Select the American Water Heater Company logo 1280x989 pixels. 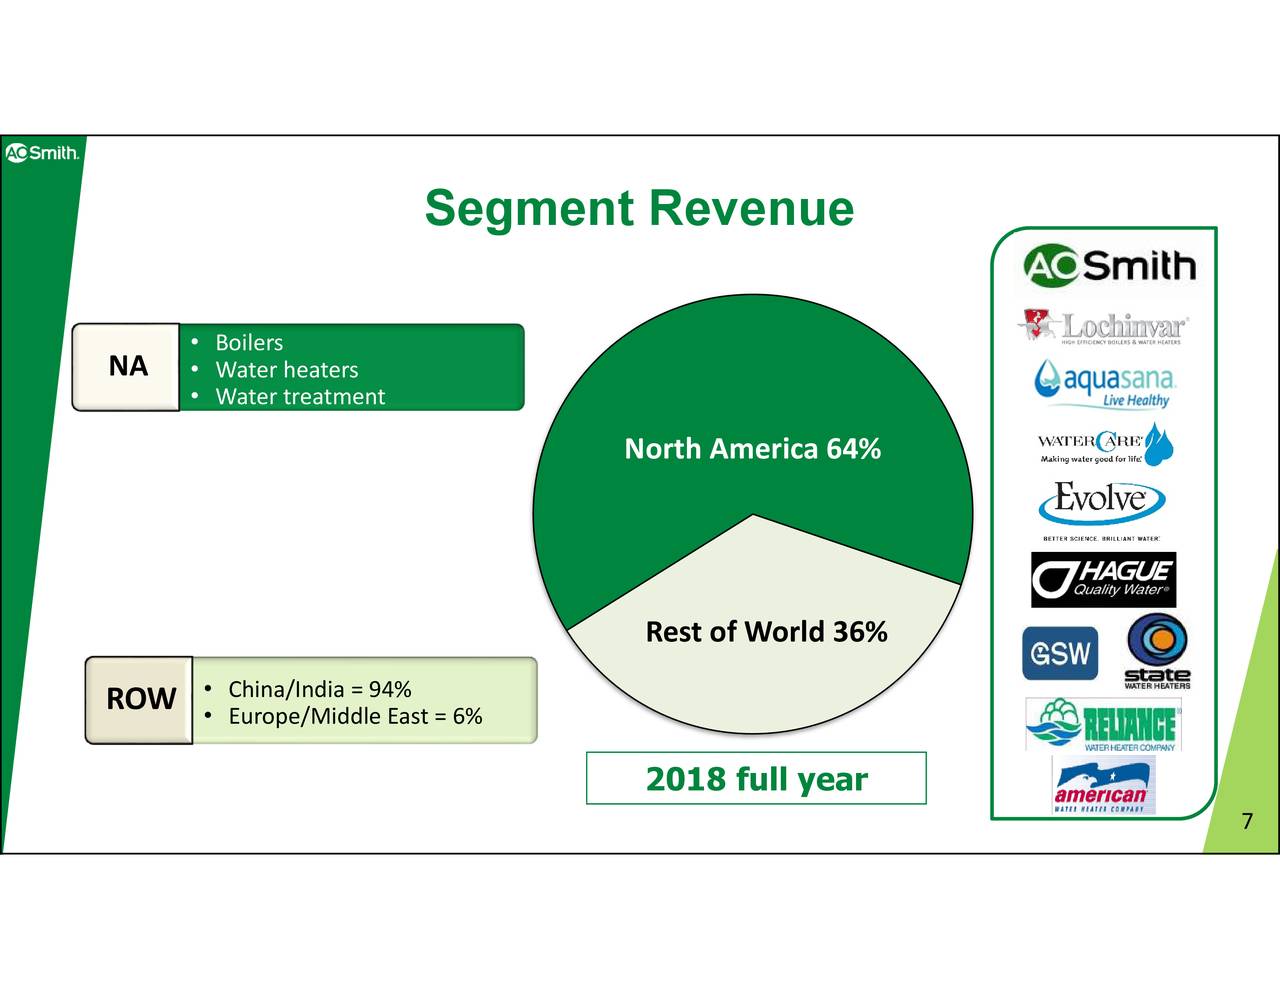(x=1103, y=785)
